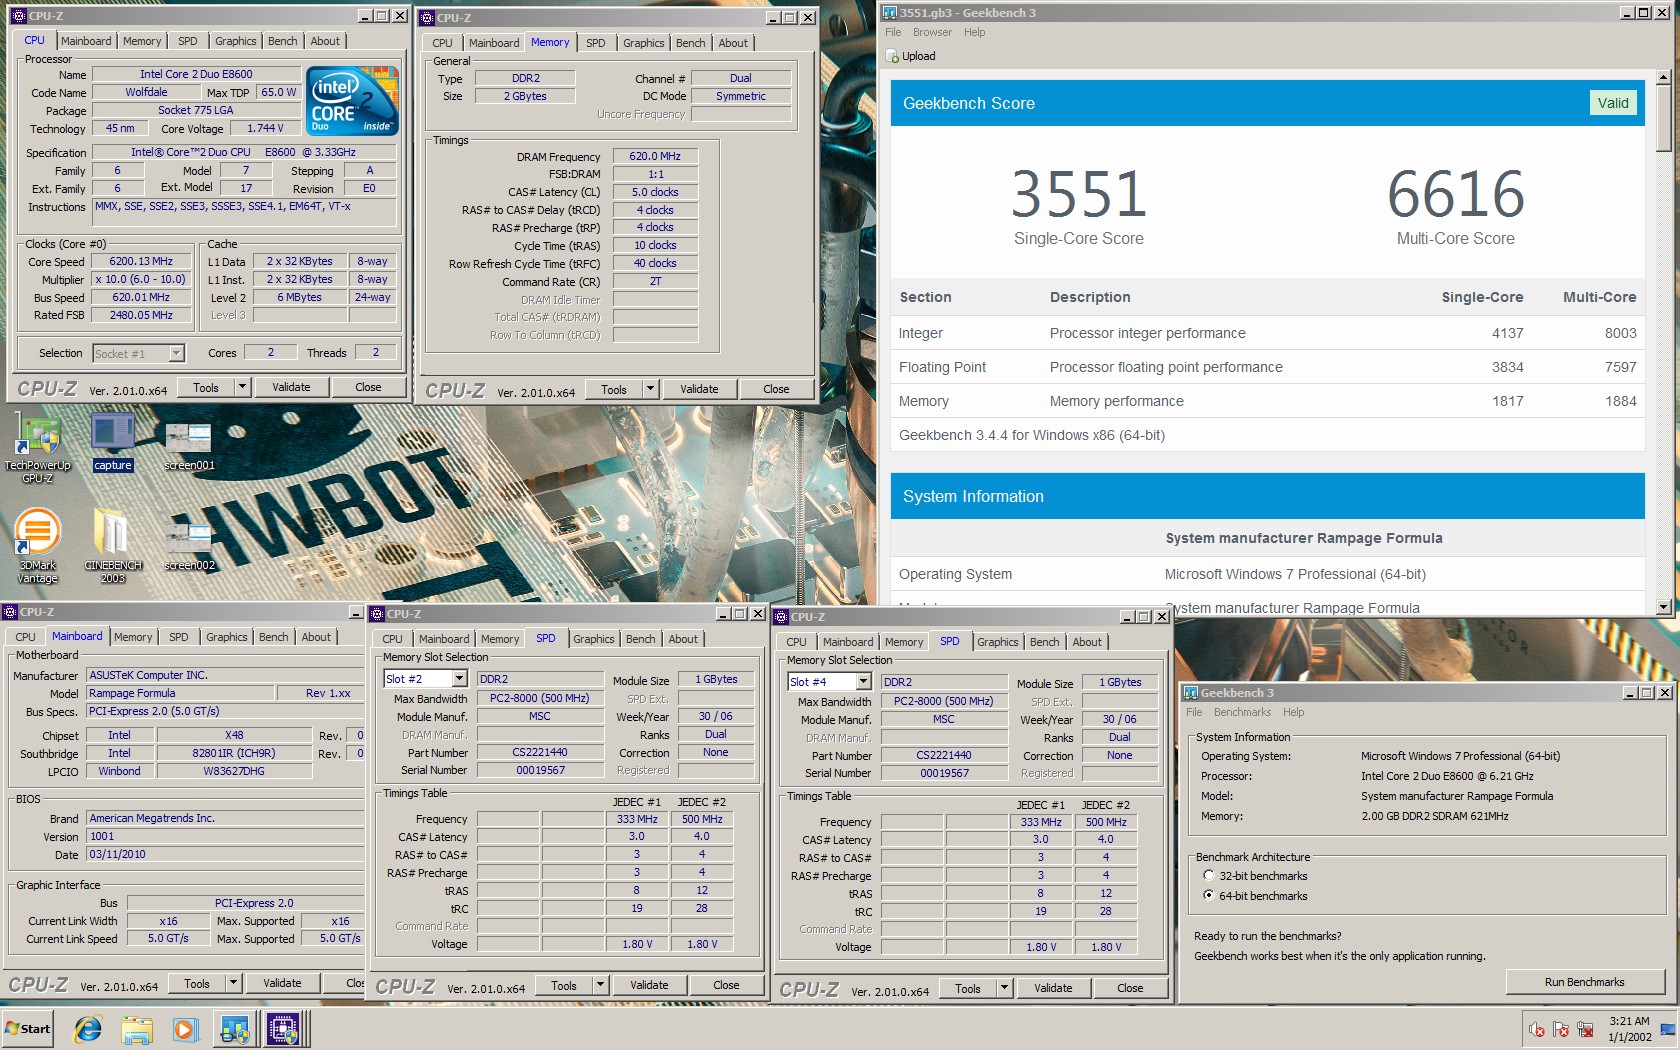The height and width of the screenshot is (1050, 1680).
Task: Open the Slot #4 memory slot dropdown
Action: tap(863, 682)
